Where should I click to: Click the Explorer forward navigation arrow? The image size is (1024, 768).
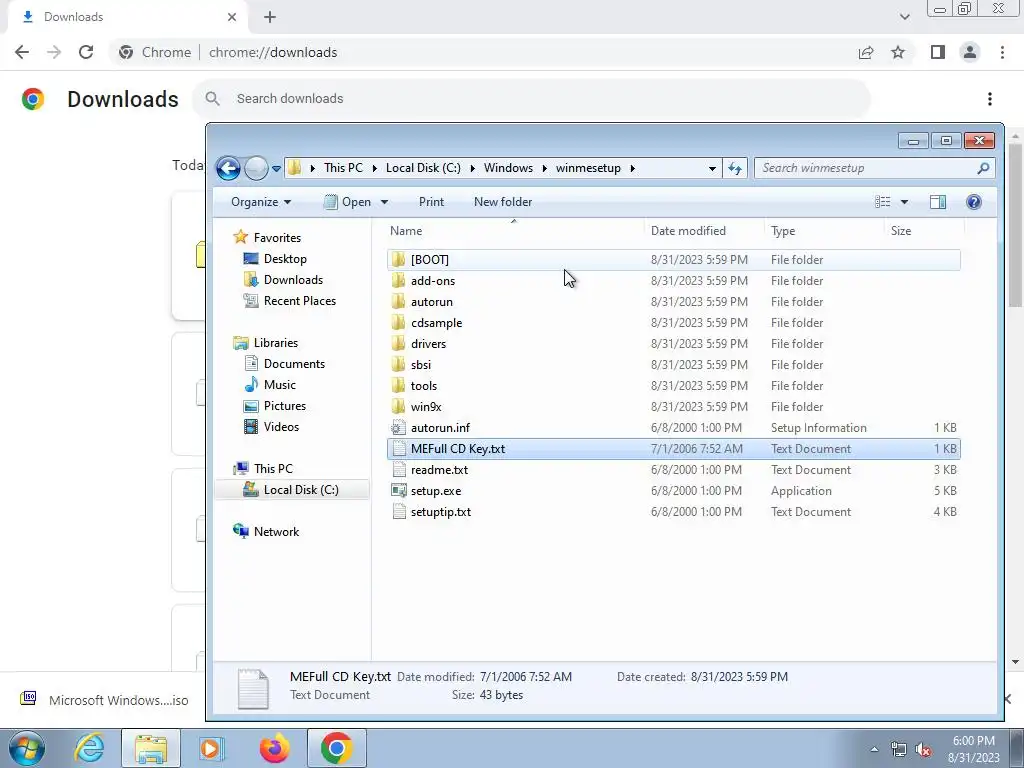pos(256,168)
